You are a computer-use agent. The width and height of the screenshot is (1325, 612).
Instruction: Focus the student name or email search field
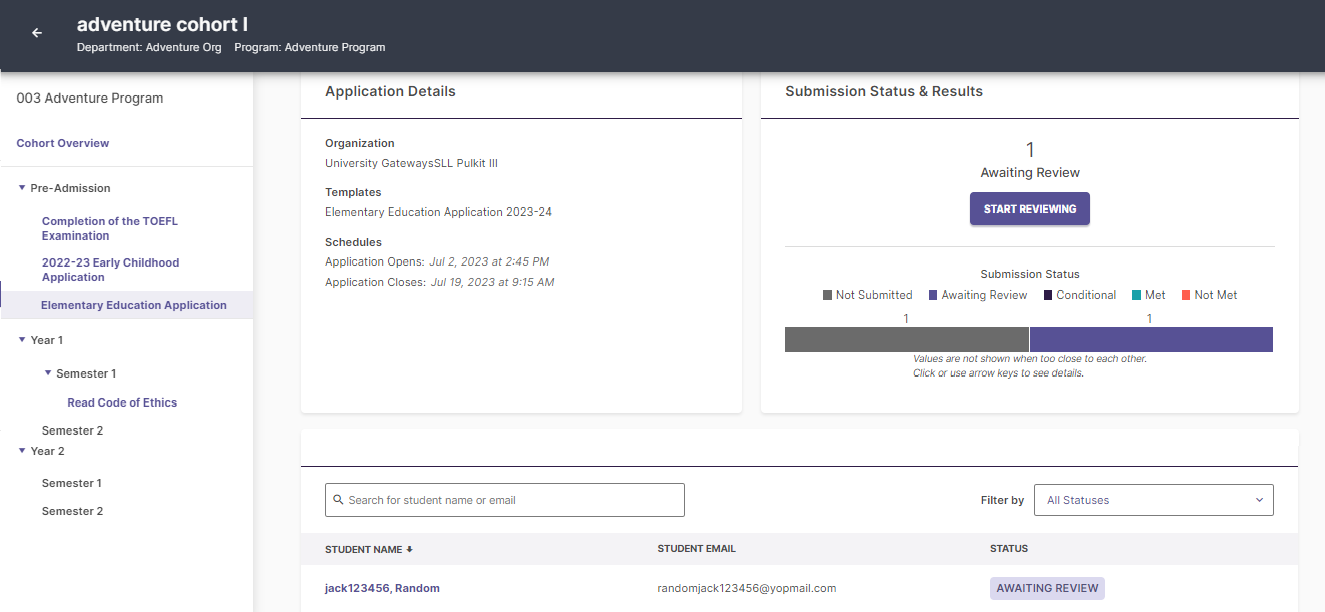[x=505, y=500]
